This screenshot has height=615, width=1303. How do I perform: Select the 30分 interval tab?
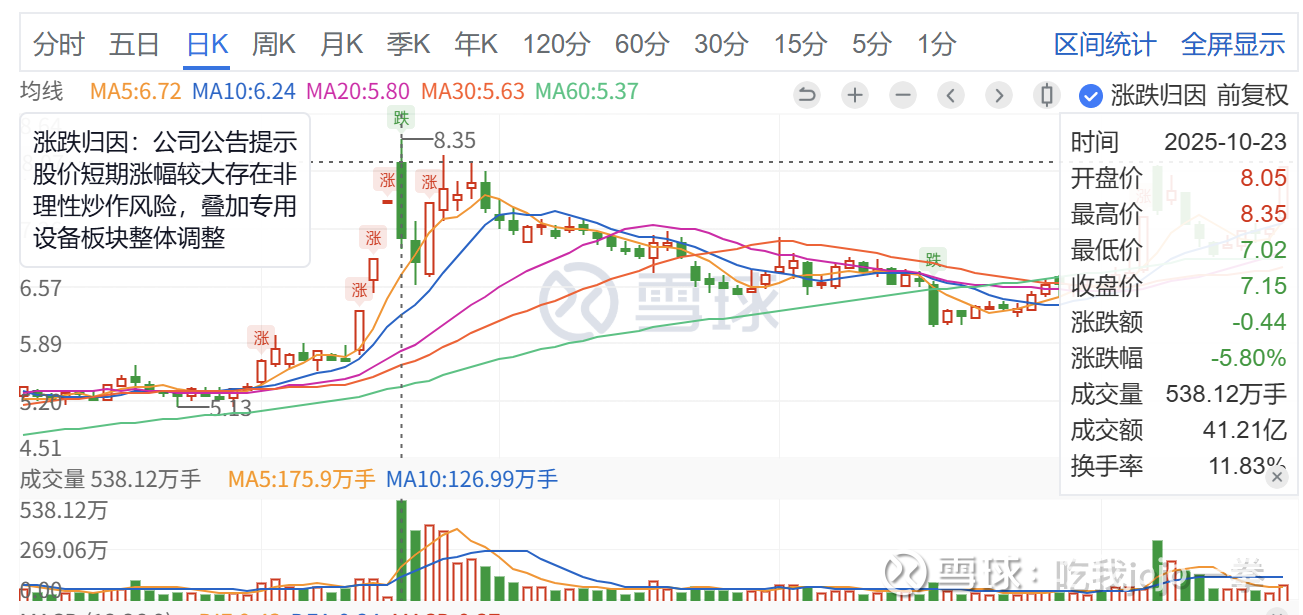click(721, 44)
